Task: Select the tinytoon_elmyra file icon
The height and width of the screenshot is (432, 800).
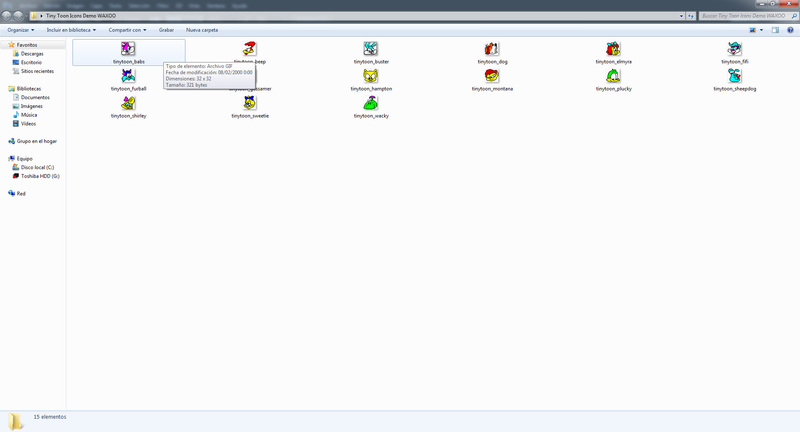Action: (613, 49)
